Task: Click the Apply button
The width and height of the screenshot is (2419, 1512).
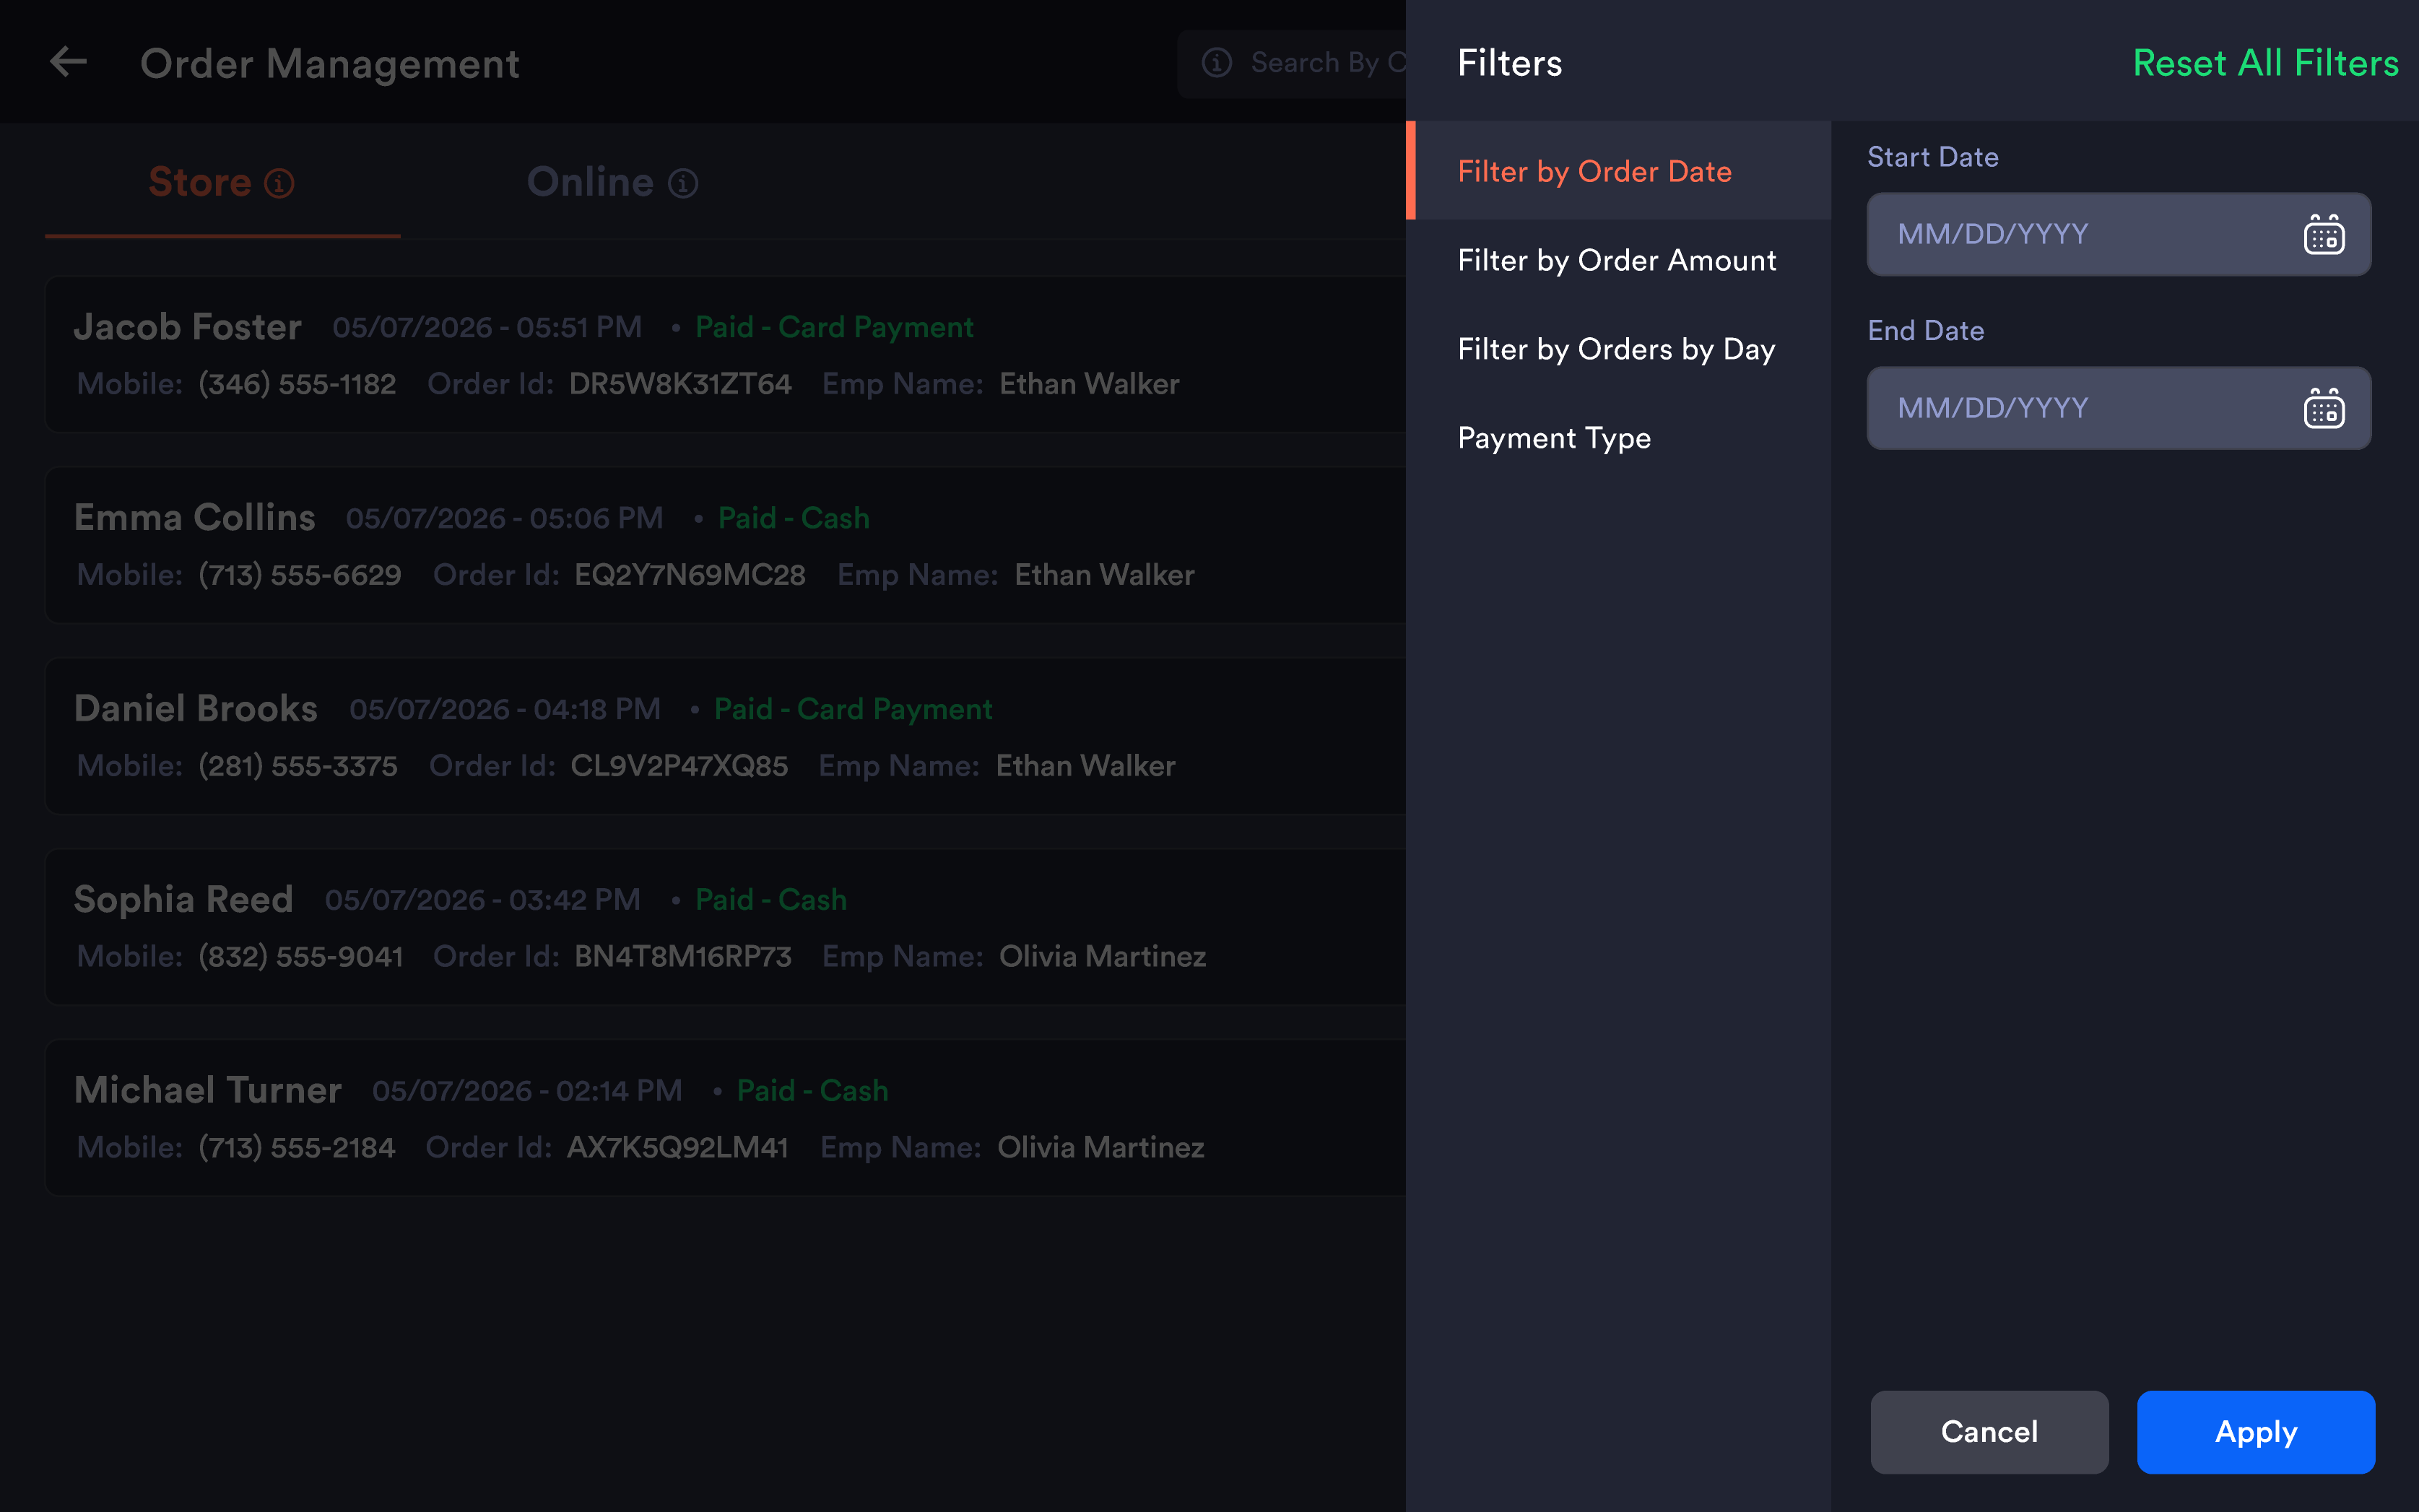Action: click(2256, 1431)
